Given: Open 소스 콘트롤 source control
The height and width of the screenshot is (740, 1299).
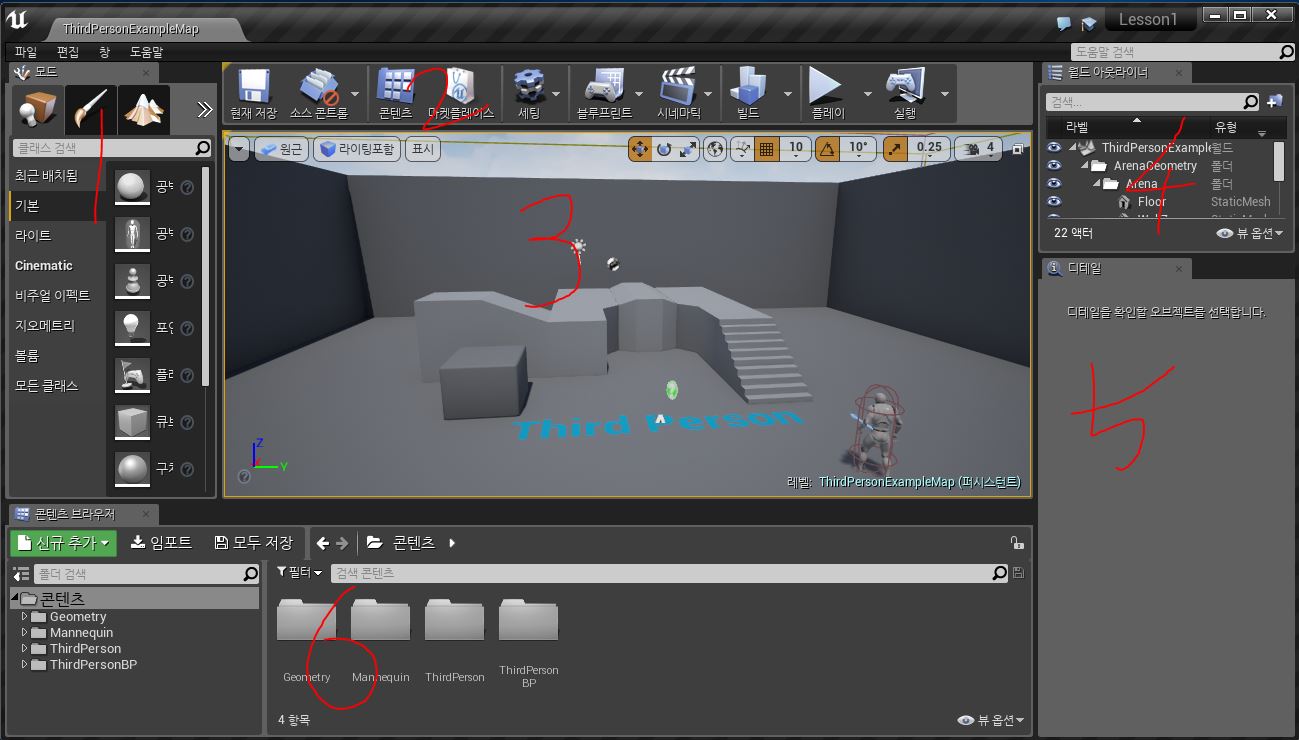Looking at the screenshot, I should coord(318,93).
